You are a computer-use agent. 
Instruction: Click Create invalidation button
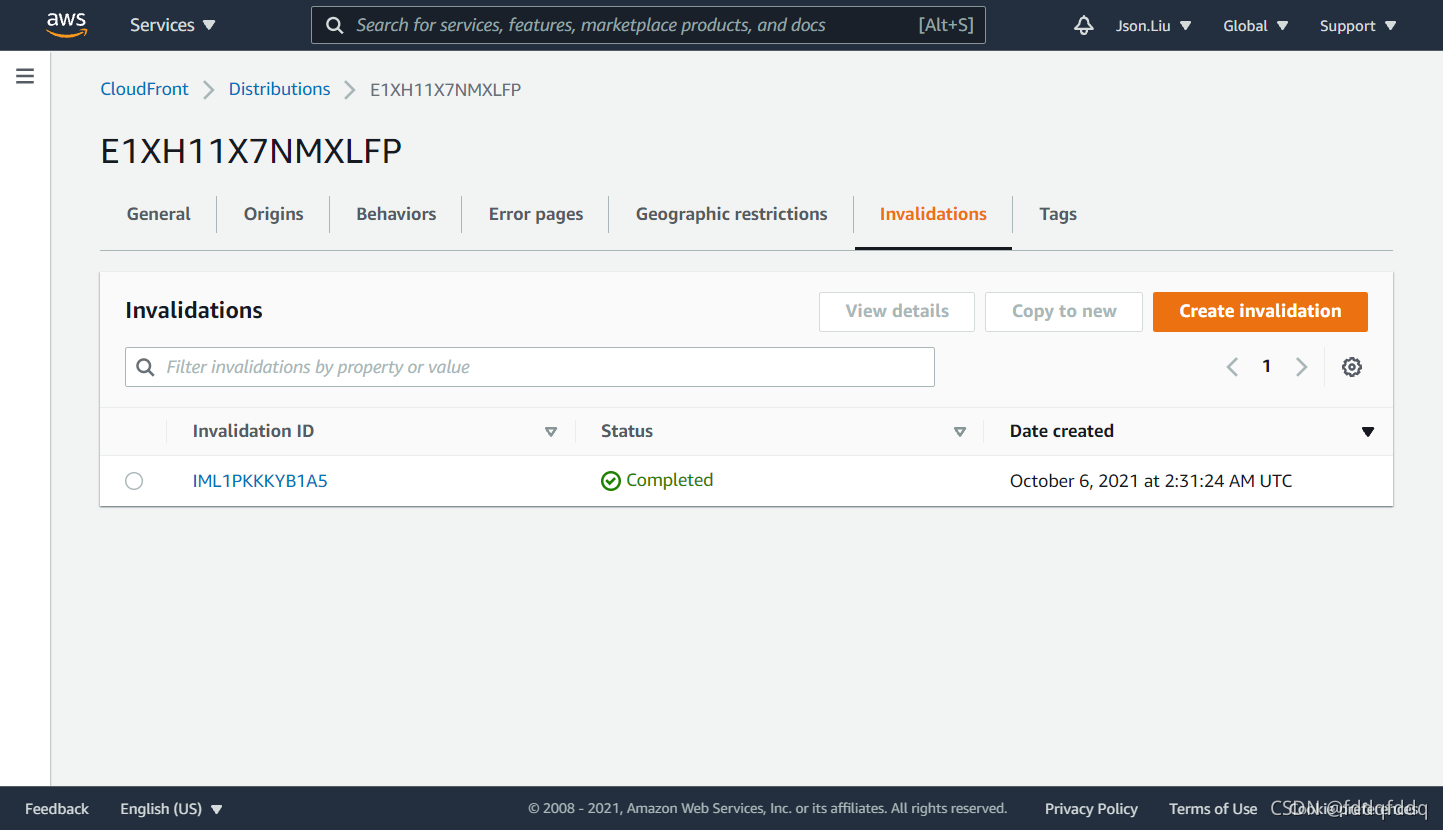coord(1260,311)
